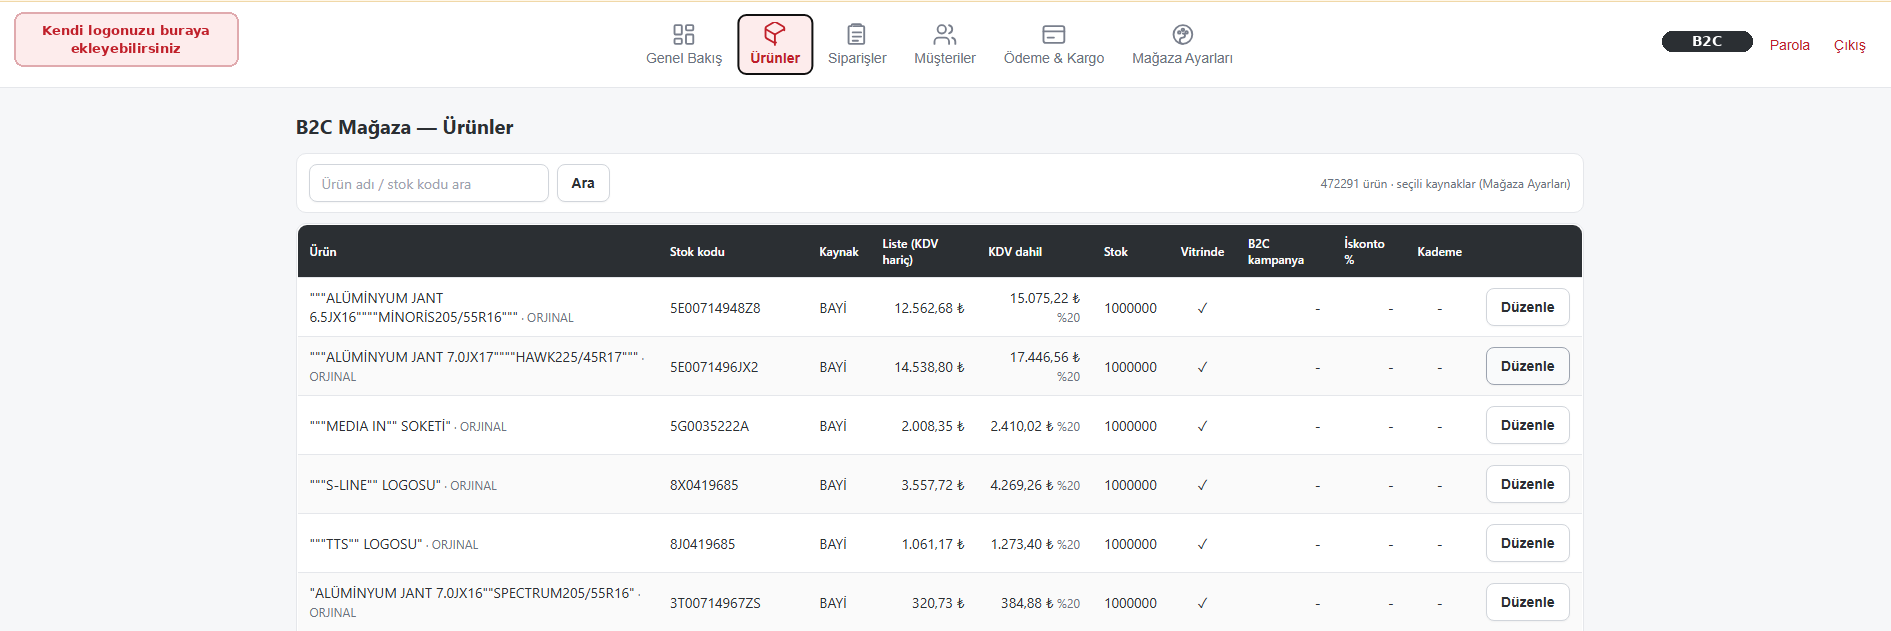The width and height of the screenshot is (1891, 631).
Task: Click the 'Kendi logonuzu buraya ekleyebilirsiniz' logo placeholder
Action: [126, 39]
